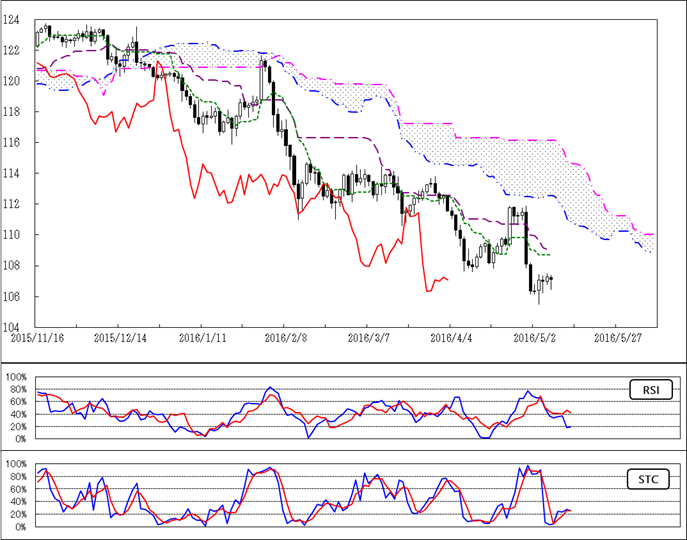
Task: Click the 2016/1/11 date on the axis
Action: click(x=202, y=339)
